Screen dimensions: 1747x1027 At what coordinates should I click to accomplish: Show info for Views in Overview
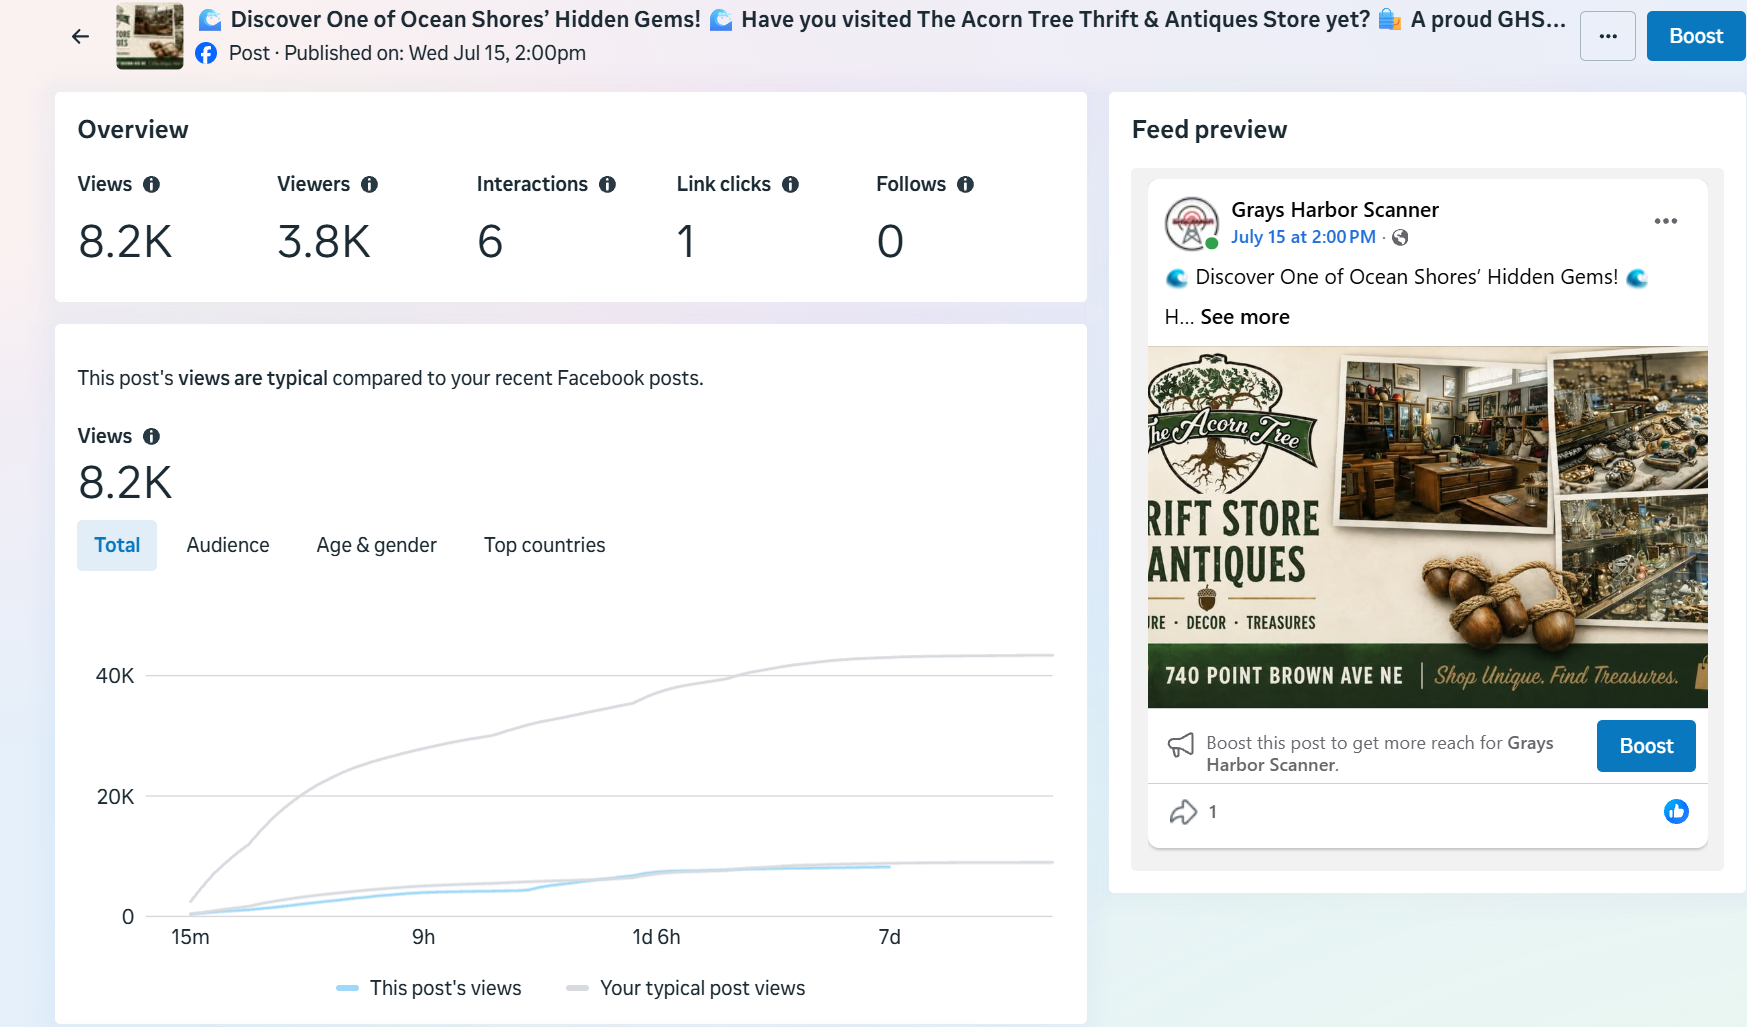pos(152,184)
